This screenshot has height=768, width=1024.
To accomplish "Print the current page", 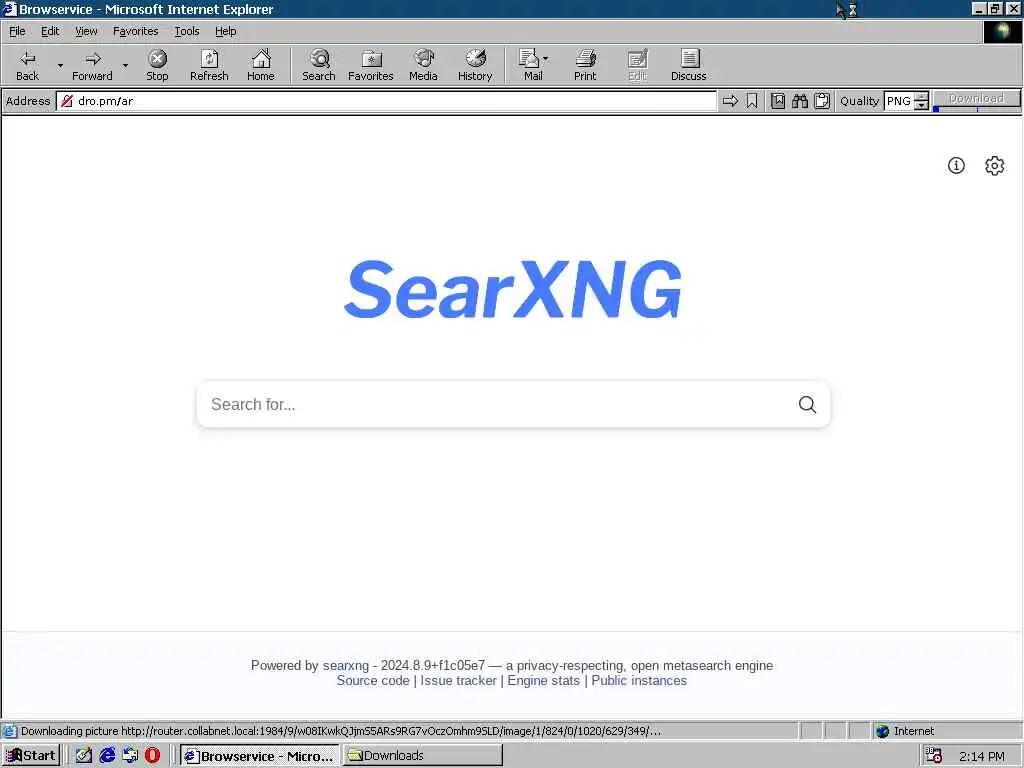I will 585,65.
